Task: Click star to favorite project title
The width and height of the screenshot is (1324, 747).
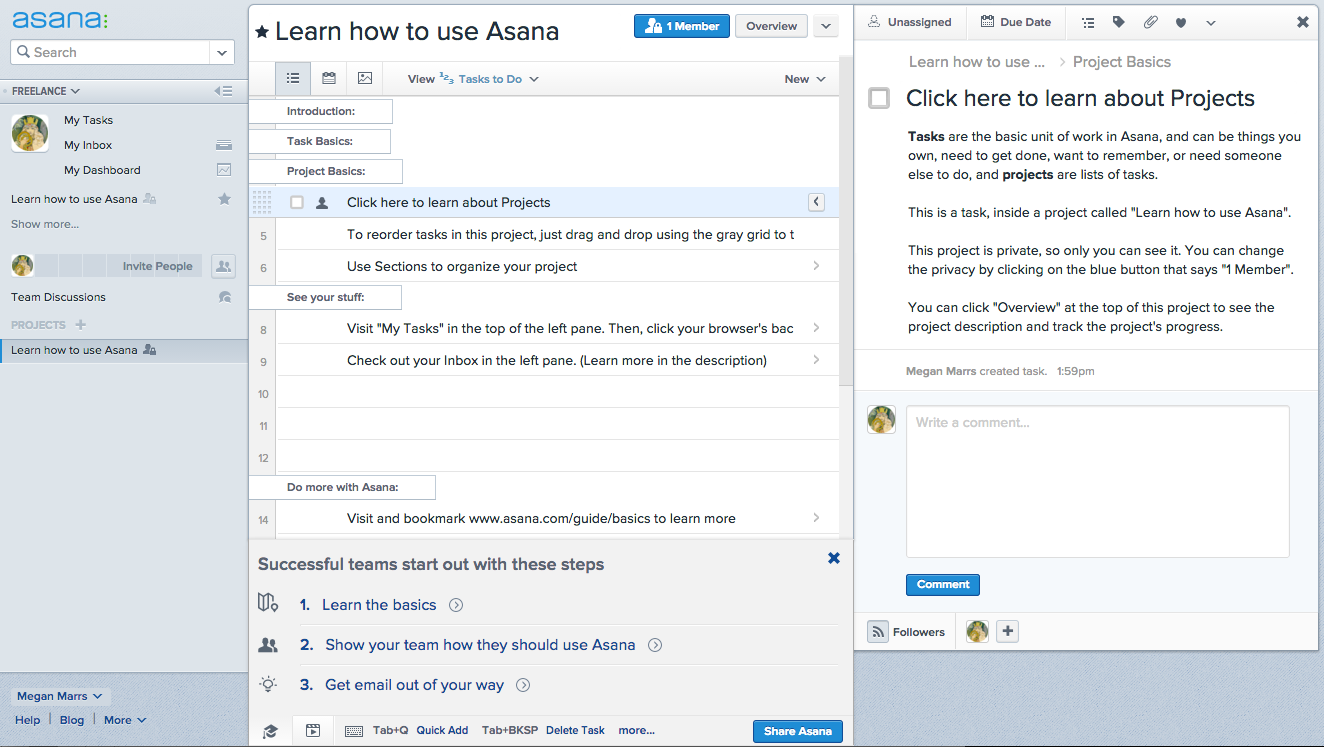Action: (262, 32)
